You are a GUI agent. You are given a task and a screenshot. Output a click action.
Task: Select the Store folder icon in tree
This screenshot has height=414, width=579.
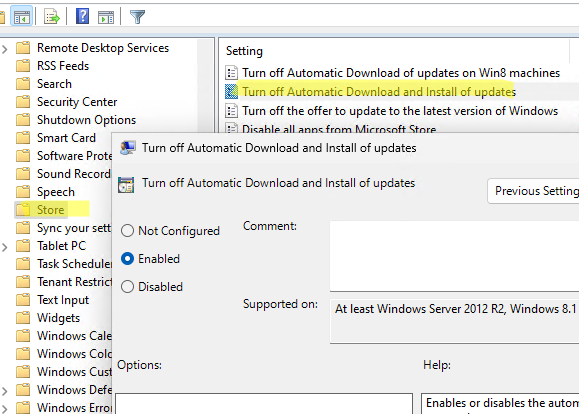point(23,210)
